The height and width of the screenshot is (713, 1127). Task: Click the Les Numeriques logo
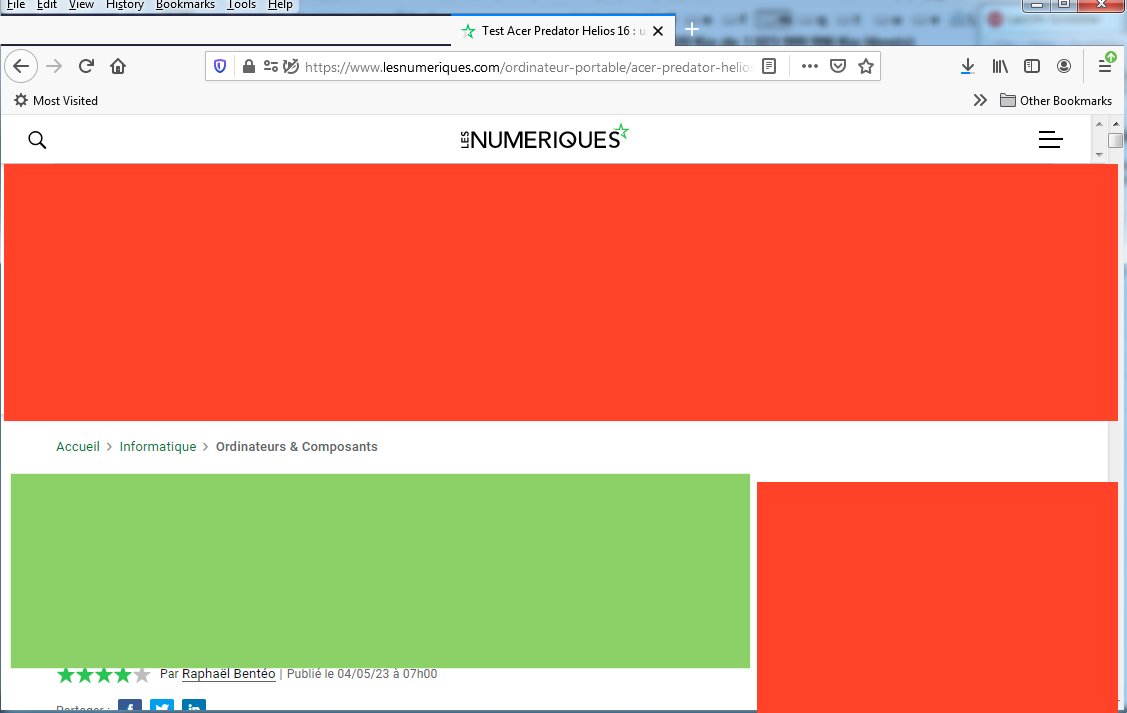coord(544,137)
